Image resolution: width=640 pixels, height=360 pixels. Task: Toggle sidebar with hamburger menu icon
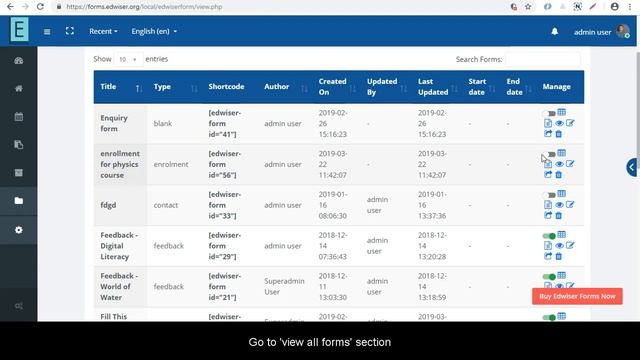[x=47, y=31]
